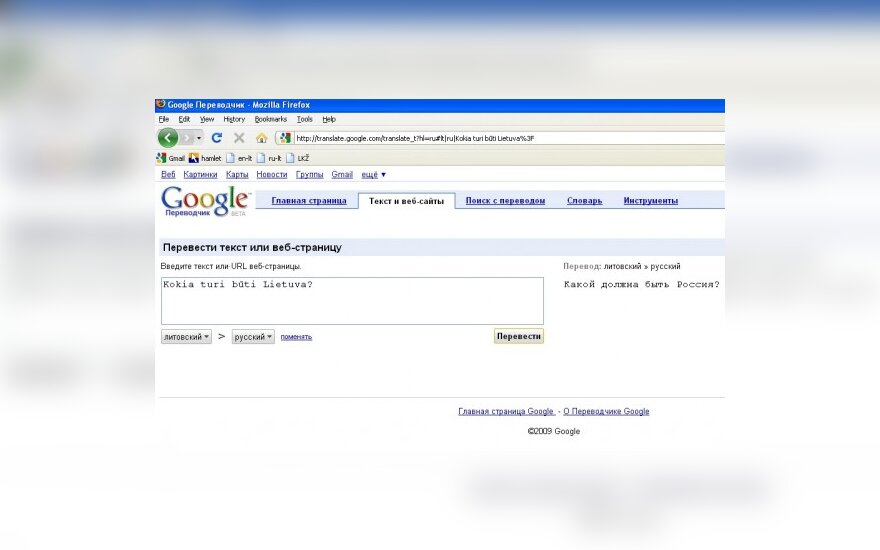The width and height of the screenshot is (880, 550).
Task: Reload the page with the refresh icon
Action: (217, 138)
